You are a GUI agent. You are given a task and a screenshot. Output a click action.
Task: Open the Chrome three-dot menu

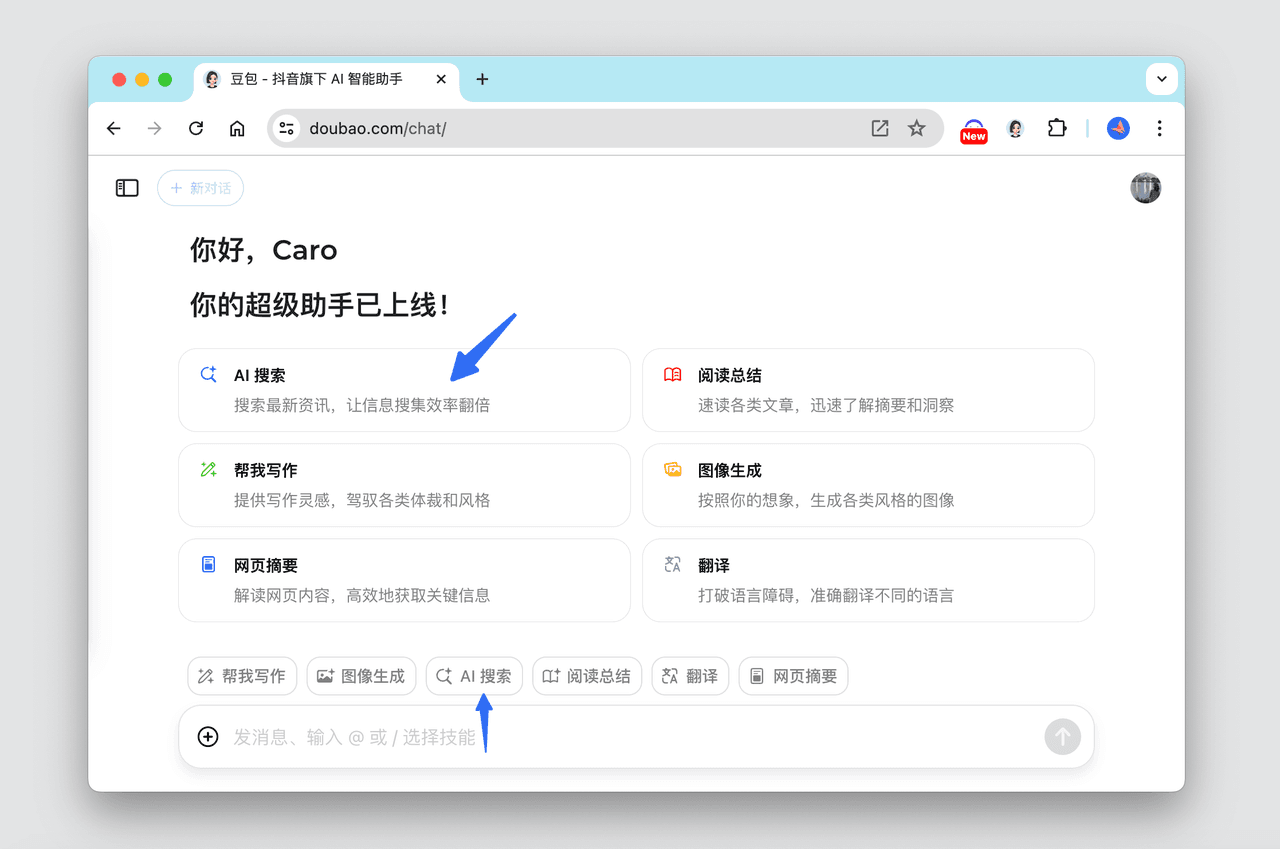(x=1159, y=128)
